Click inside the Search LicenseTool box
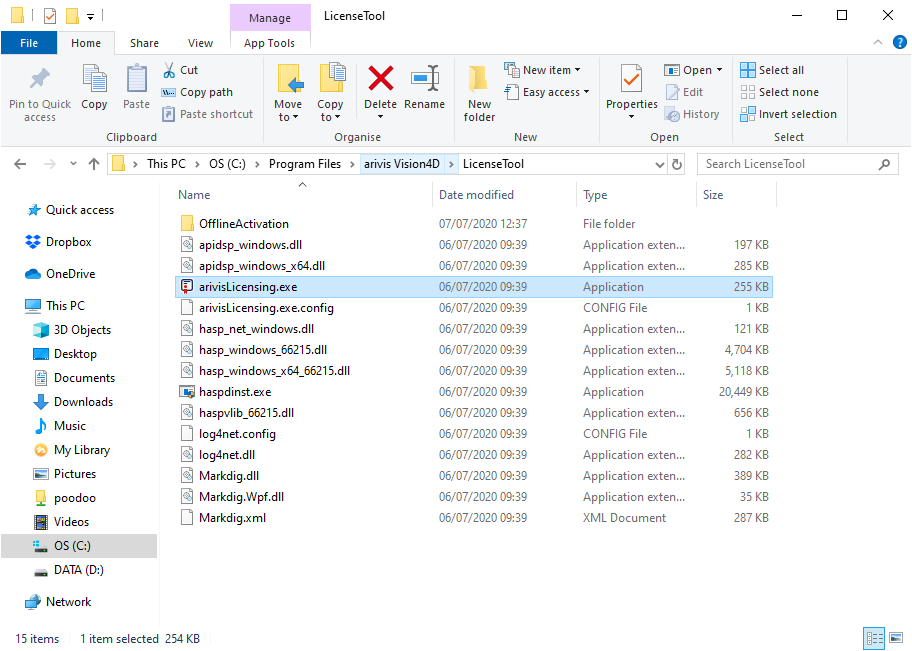The image size is (912, 651). 790,163
